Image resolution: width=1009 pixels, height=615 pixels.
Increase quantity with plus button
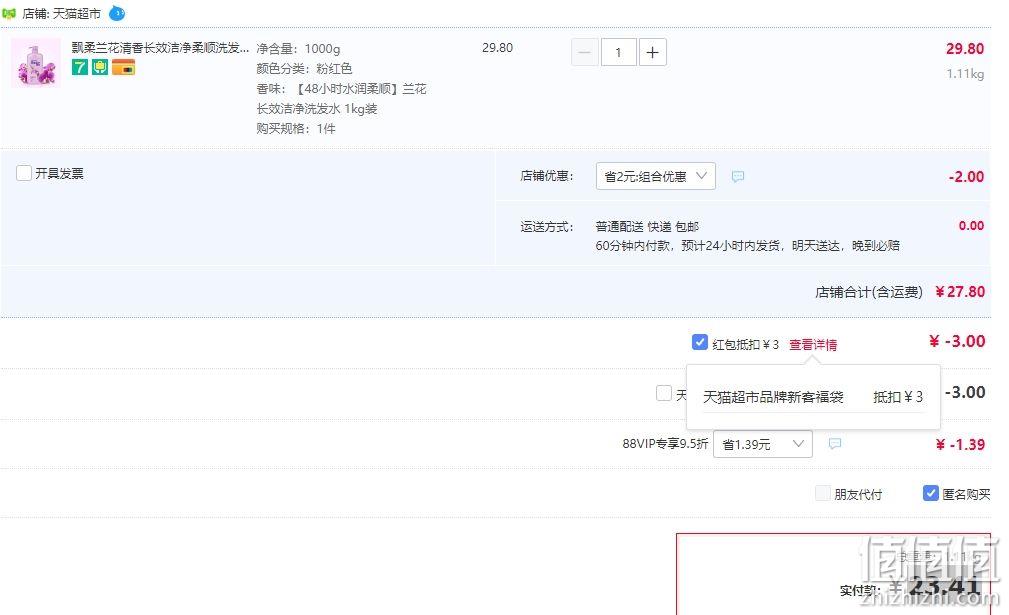[x=653, y=52]
